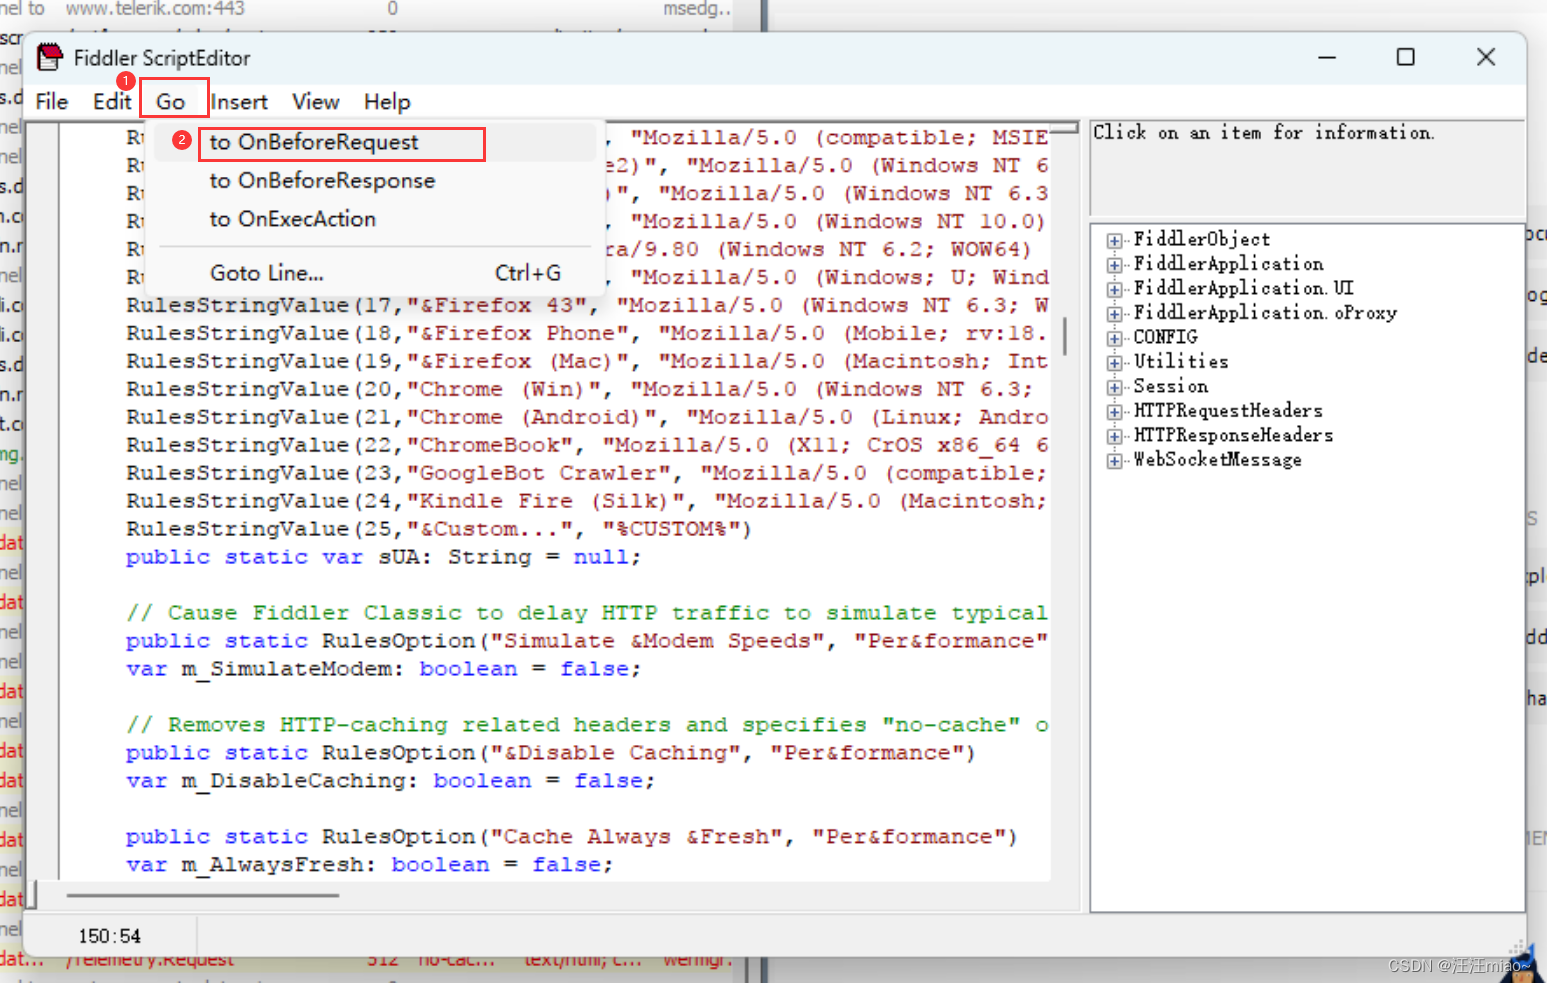
Task: Click the RulesStringValue(25 '&Custom...' line
Action: (438, 529)
